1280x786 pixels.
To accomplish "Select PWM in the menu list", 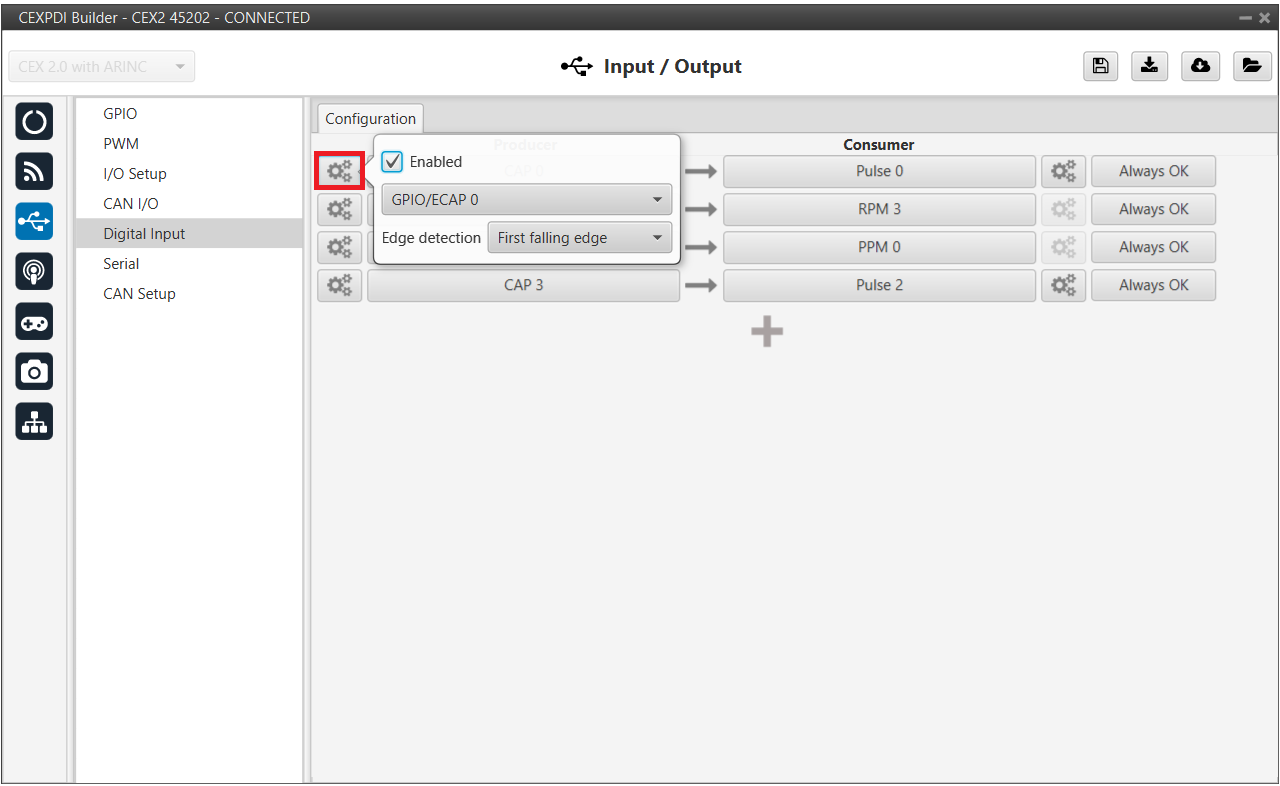I will coord(121,144).
